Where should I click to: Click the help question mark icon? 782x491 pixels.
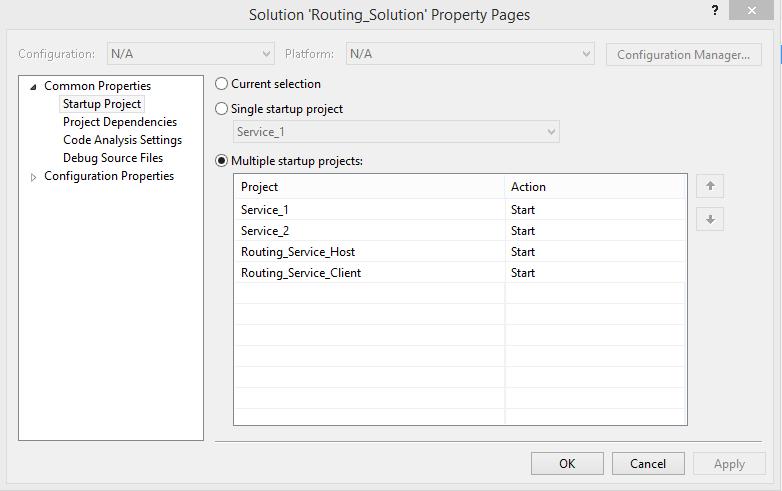tap(715, 11)
